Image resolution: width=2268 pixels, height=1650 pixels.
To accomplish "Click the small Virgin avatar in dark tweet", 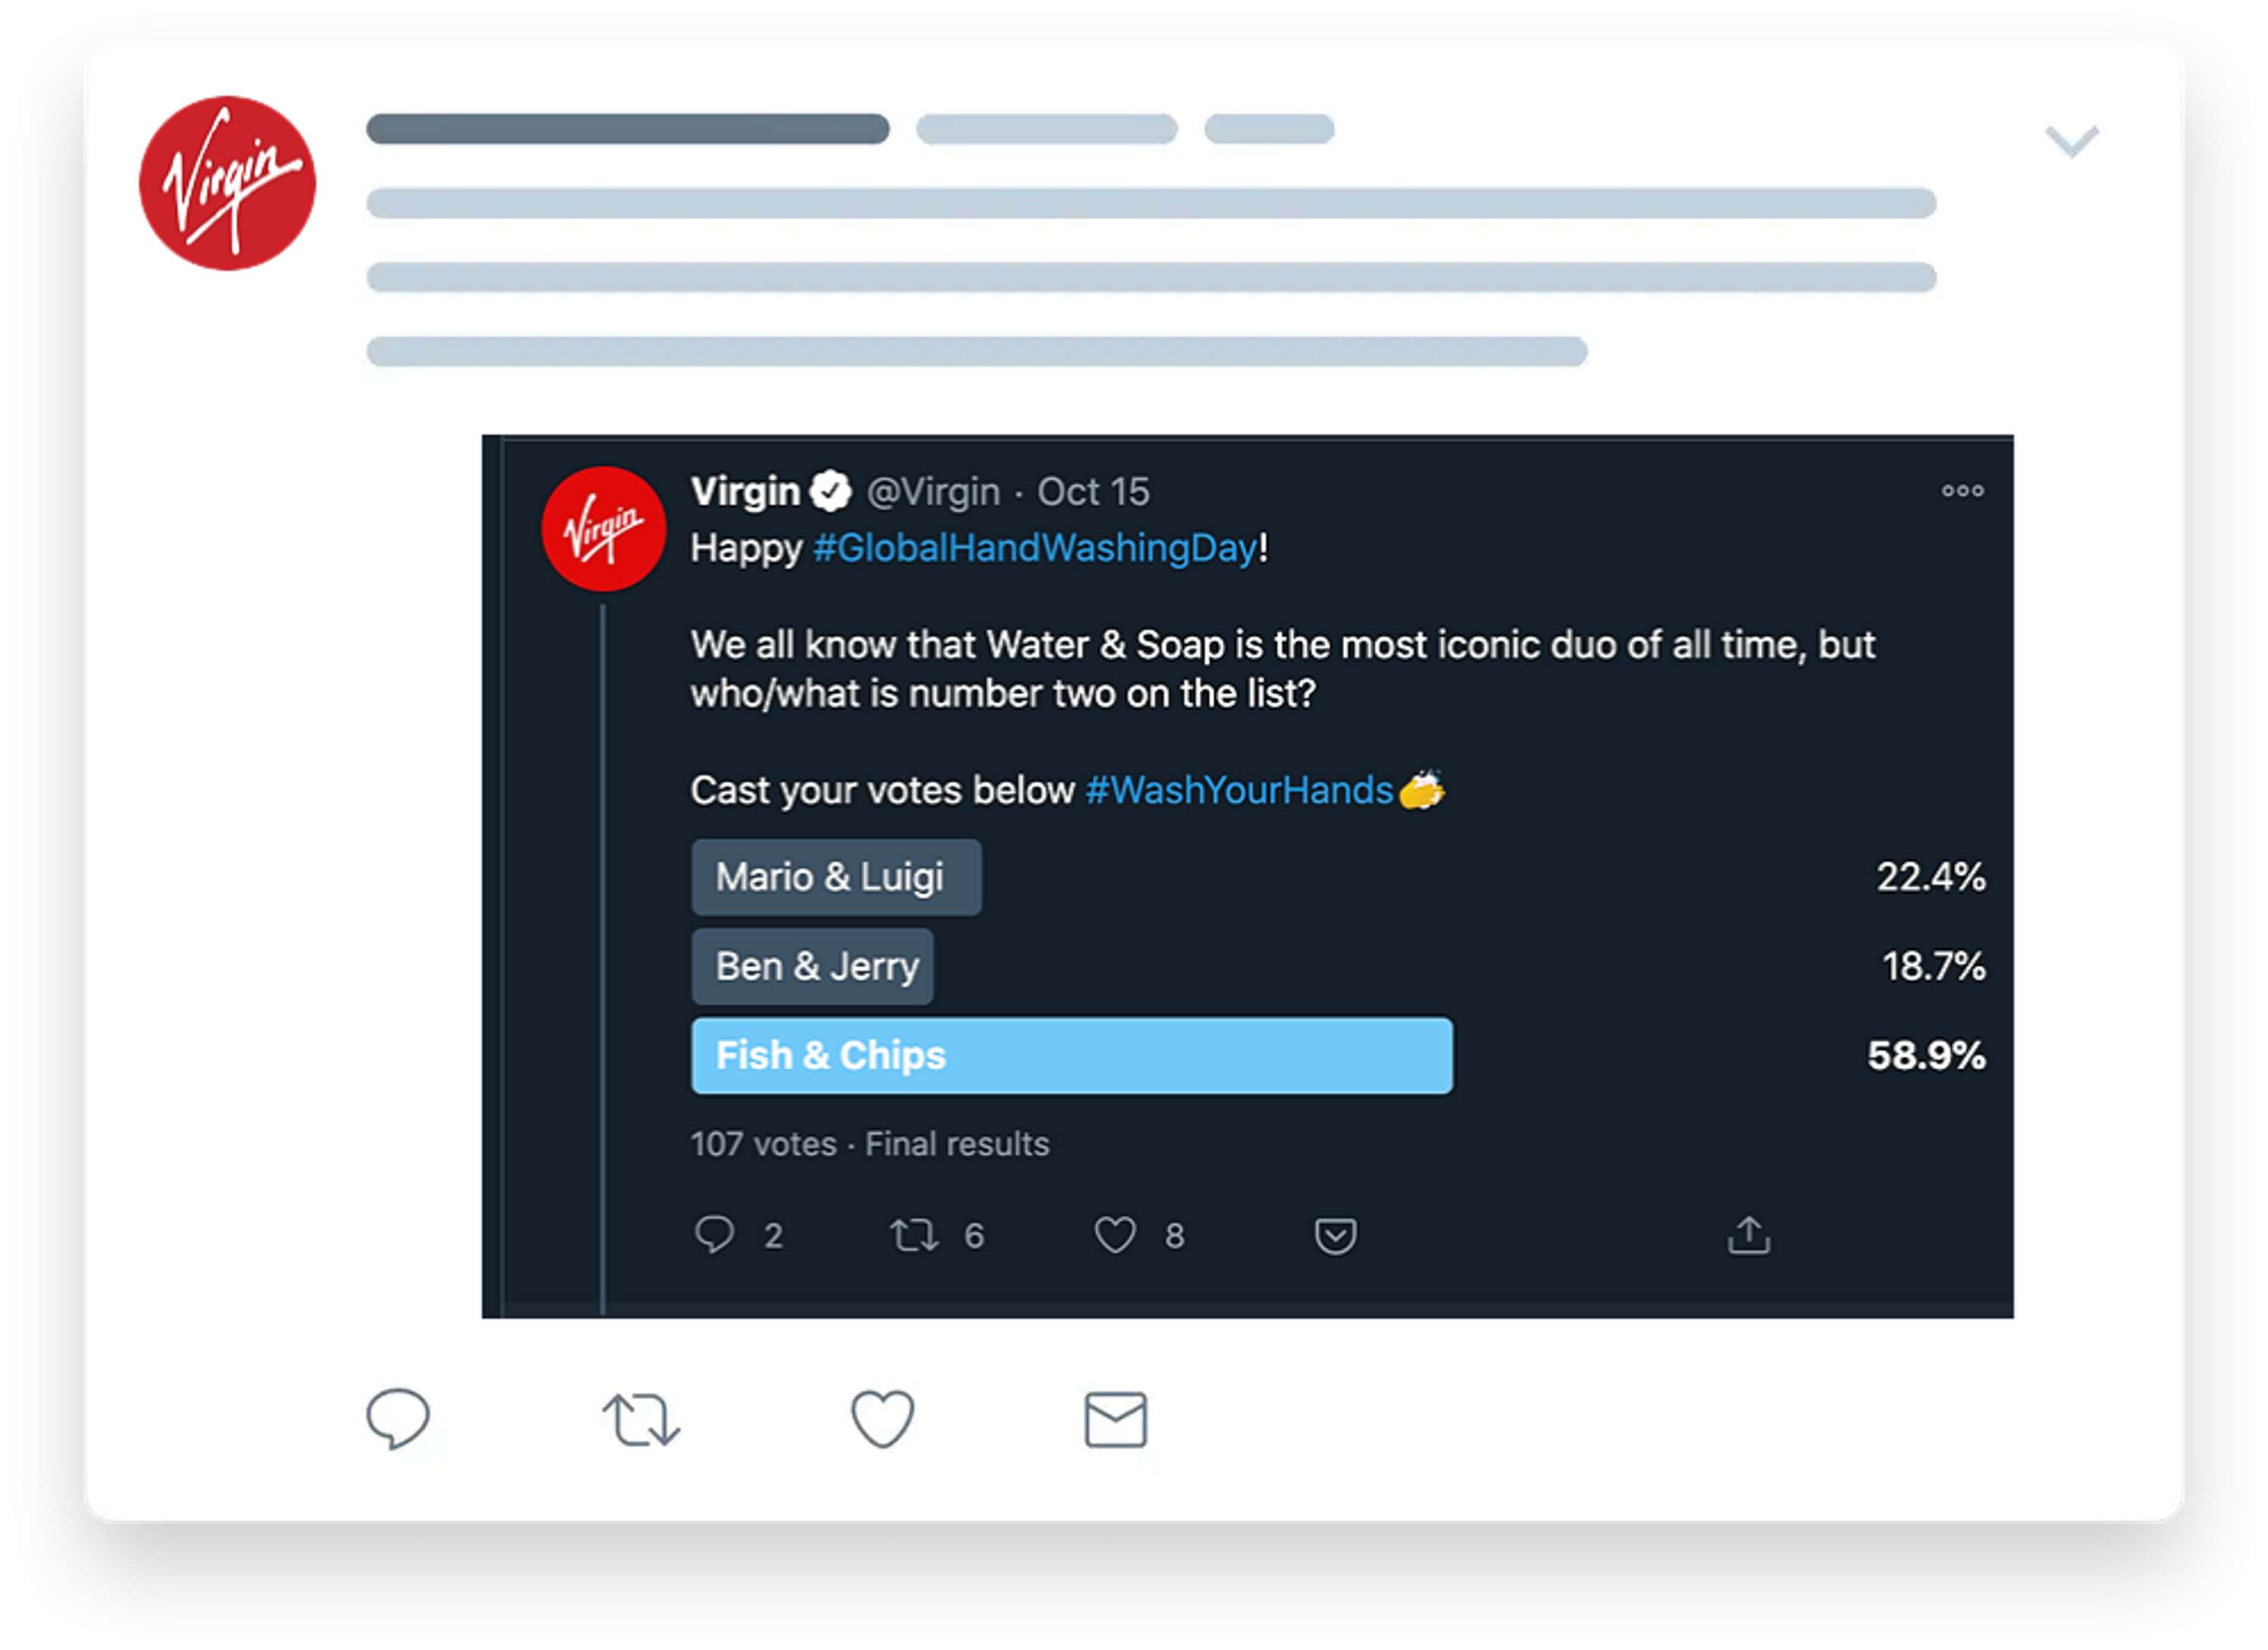I will point(603,529).
